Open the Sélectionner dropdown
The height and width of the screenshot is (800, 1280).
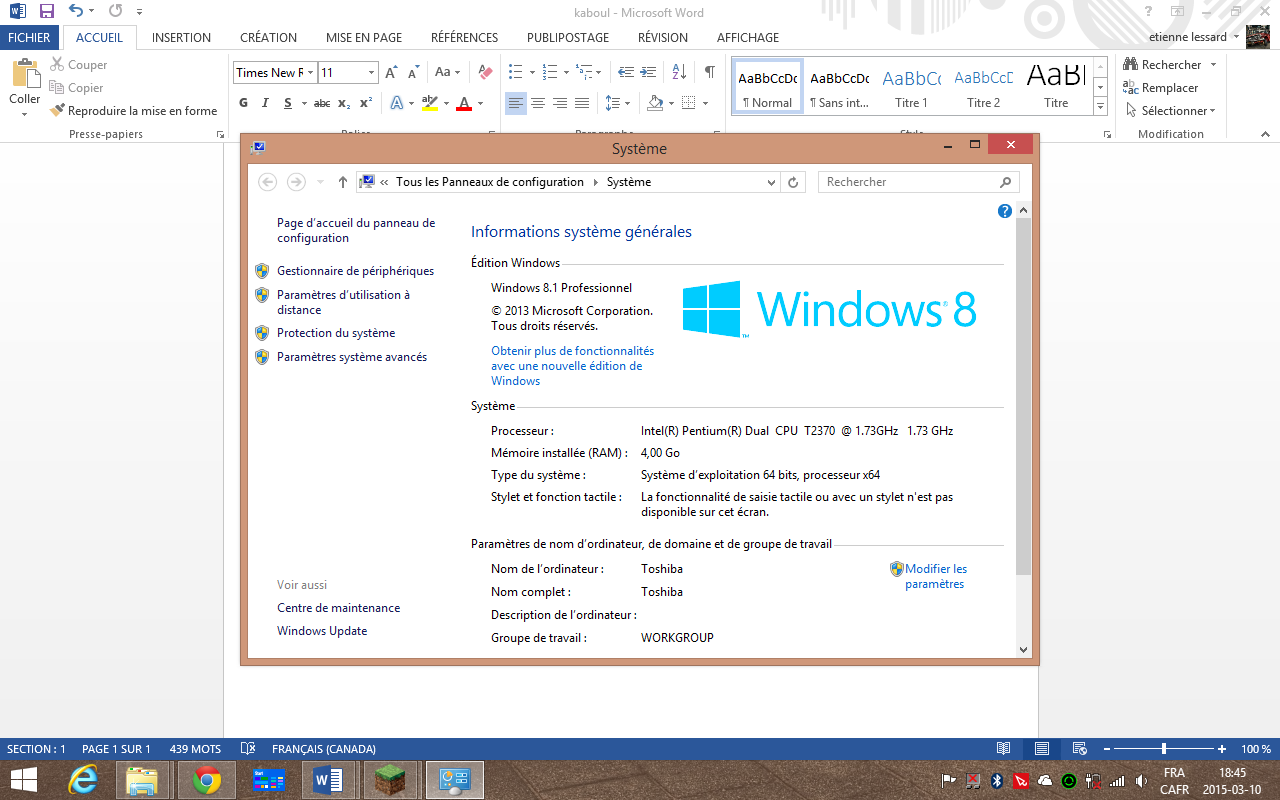tap(1171, 111)
